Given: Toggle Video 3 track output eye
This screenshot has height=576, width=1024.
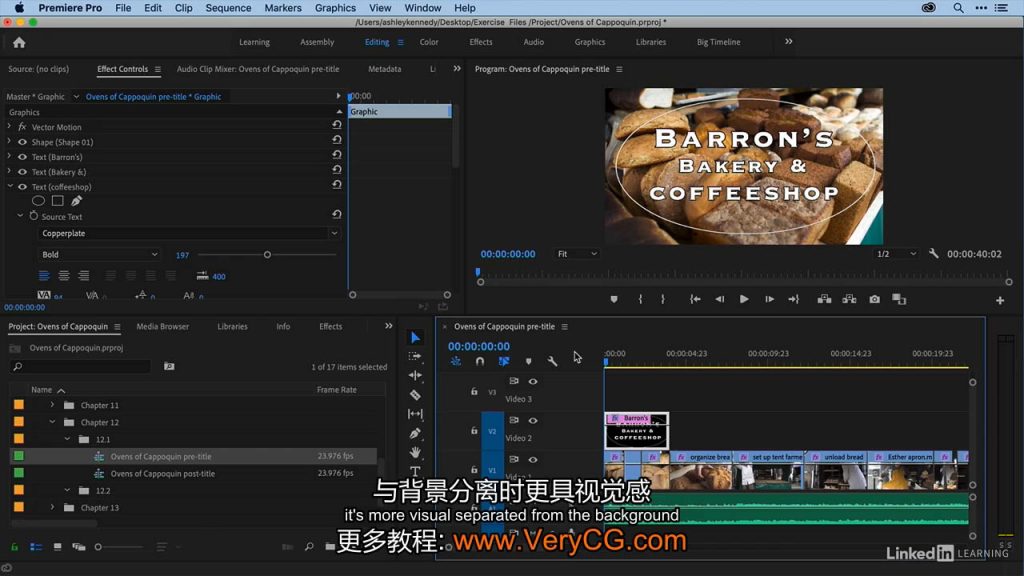Looking at the screenshot, I should [533, 381].
